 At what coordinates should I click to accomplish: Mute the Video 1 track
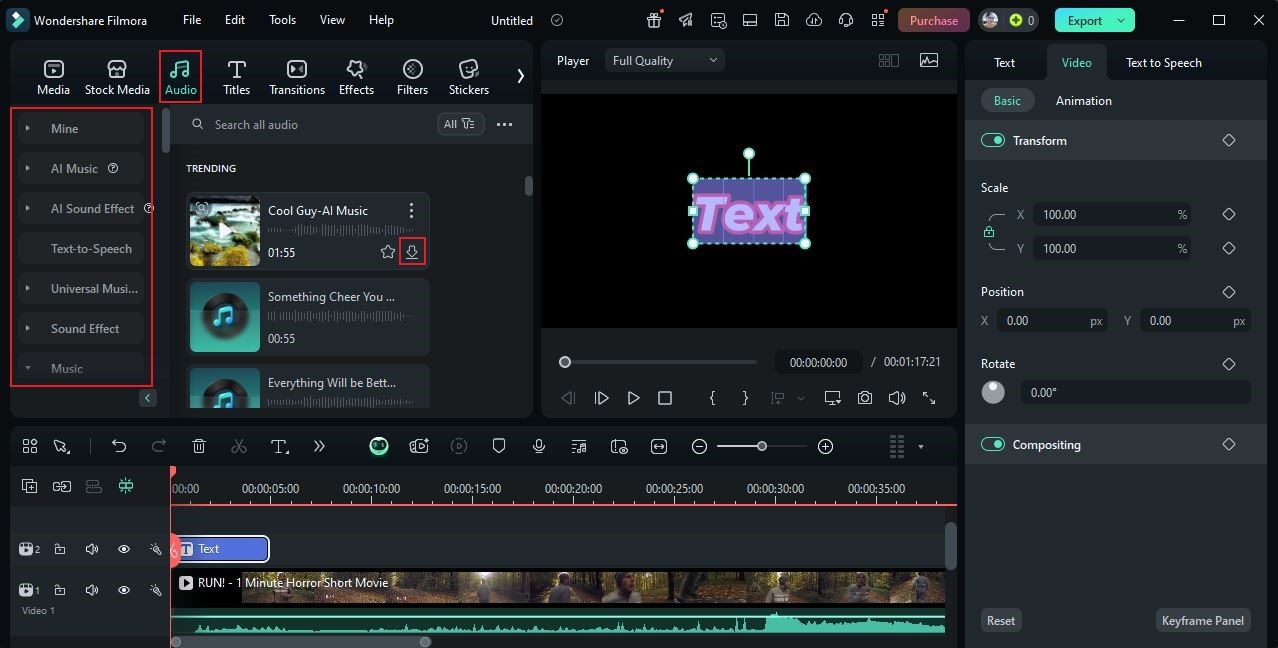coord(92,590)
